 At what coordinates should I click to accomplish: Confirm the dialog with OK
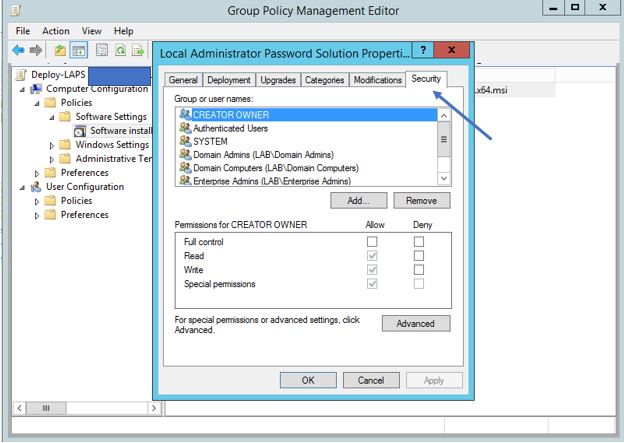(x=308, y=381)
